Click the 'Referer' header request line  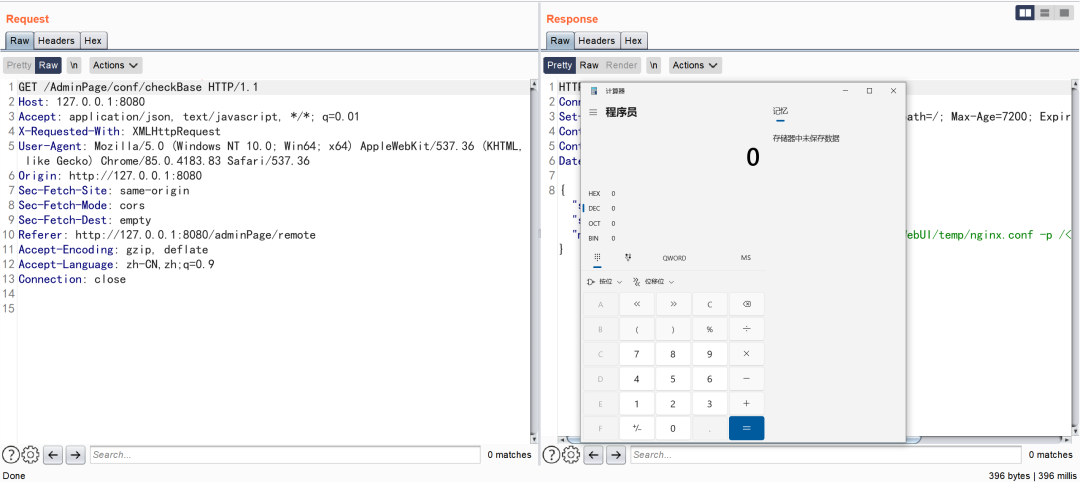pyautogui.click(x=167, y=235)
